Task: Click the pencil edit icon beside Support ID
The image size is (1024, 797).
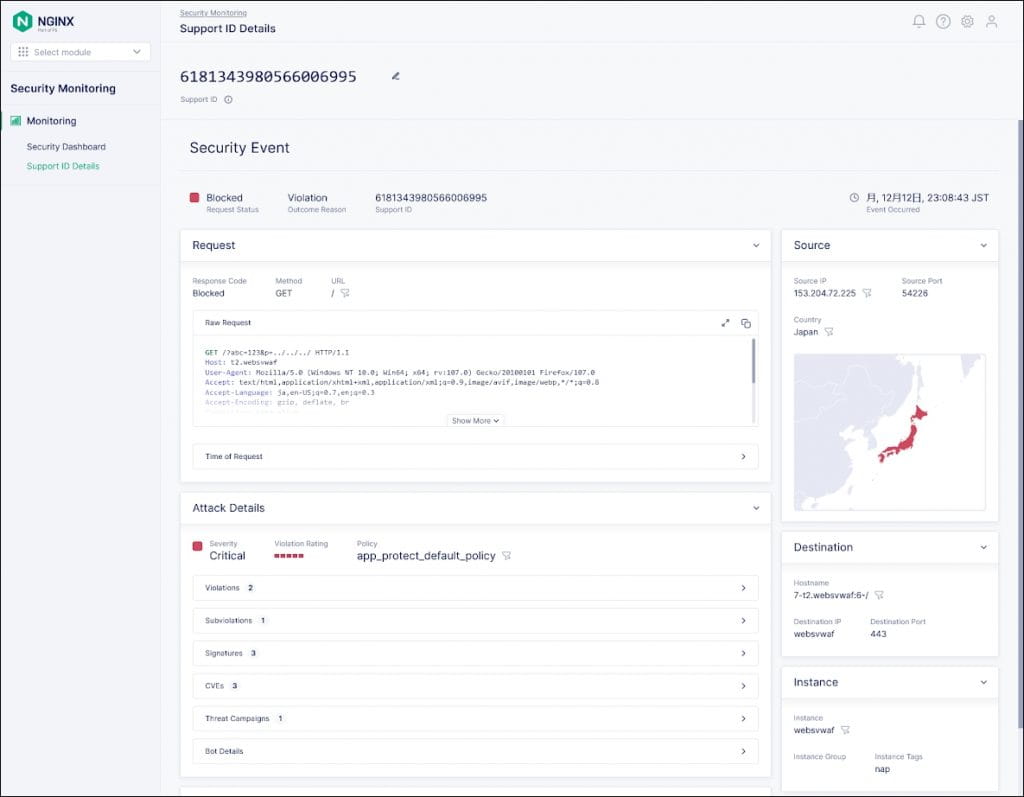Action: coord(396,76)
